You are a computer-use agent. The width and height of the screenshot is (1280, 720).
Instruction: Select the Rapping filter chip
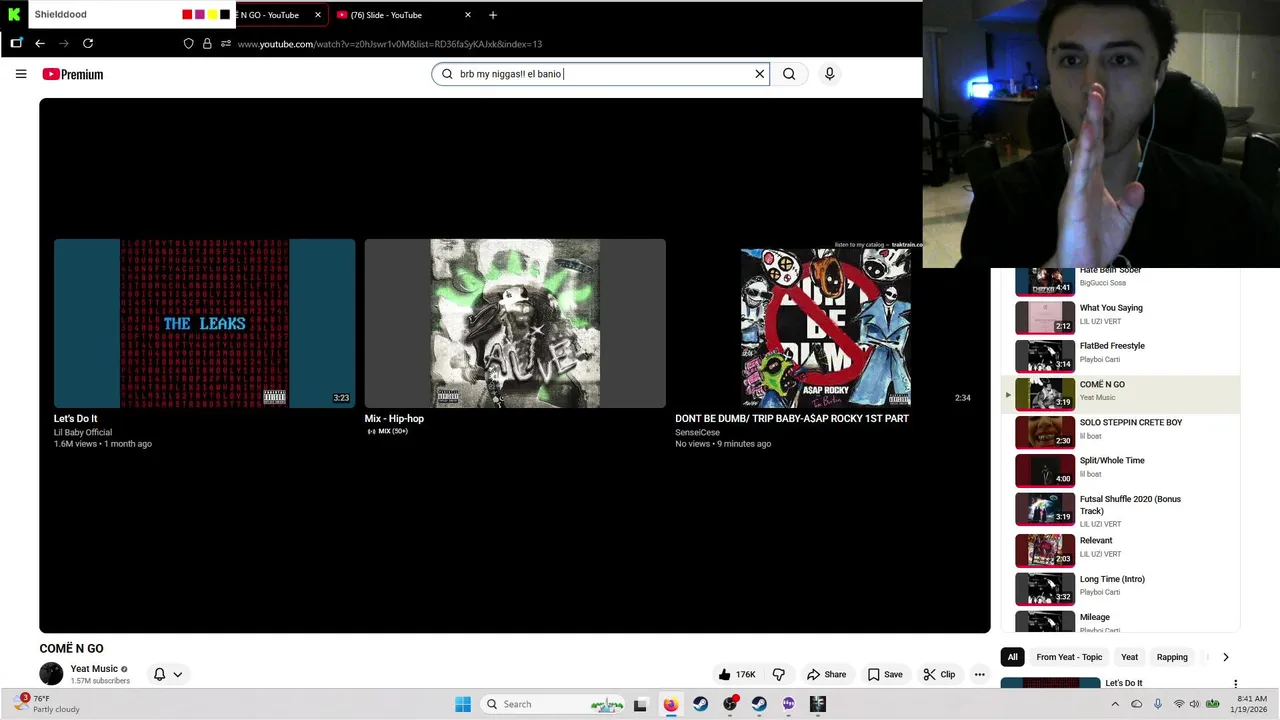pos(1172,657)
